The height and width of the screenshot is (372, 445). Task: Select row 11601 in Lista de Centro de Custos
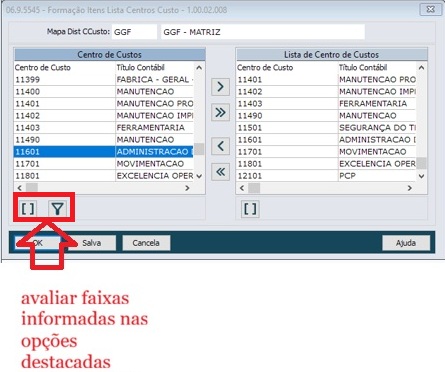[x=326, y=140]
